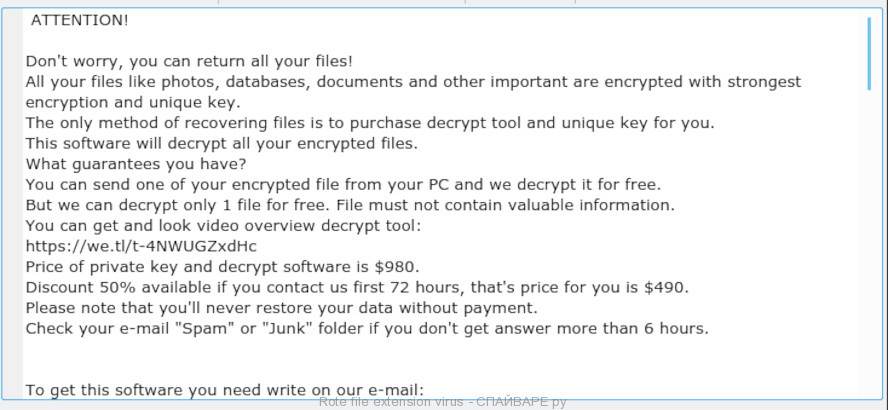Click the "What guarantees you have?" line
Screen dimensions: 888x410
point(135,164)
